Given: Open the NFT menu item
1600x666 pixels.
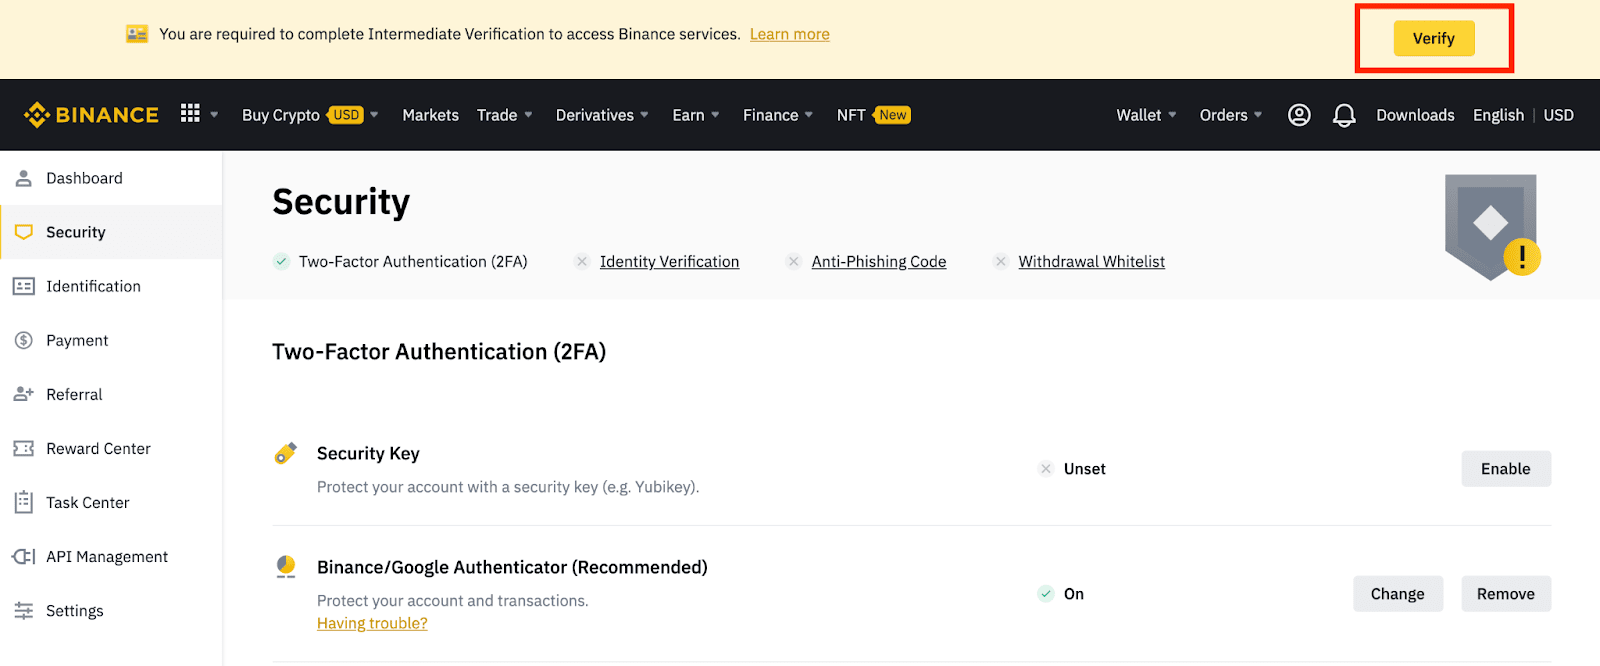Looking at the screenshot, I should click(x=851, y=115).
